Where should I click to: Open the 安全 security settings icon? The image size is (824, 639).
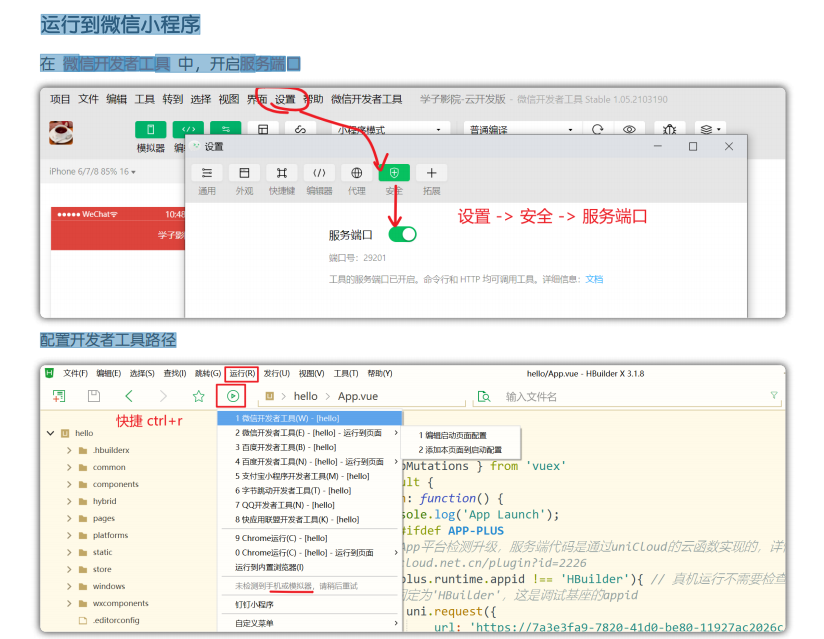pyautogui.click(x=394, y=173)
